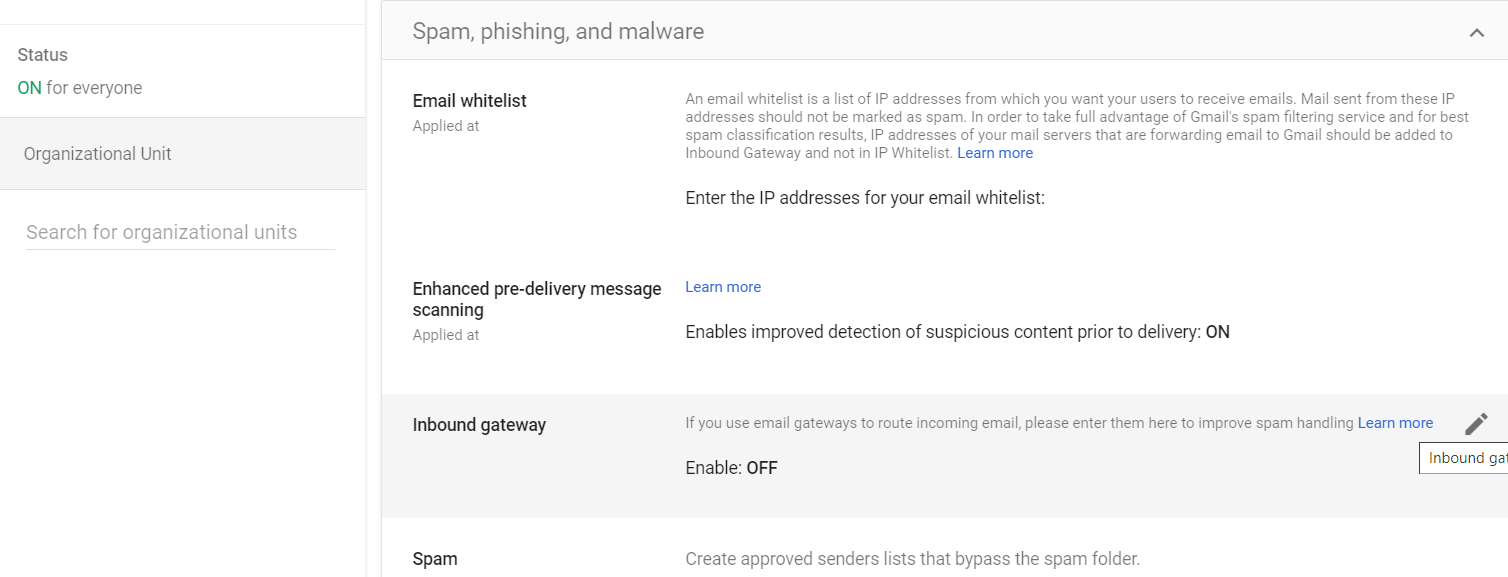1508x577 pixels.
Task: Select the Organizational Unit panel header
Action: [98, 154]
